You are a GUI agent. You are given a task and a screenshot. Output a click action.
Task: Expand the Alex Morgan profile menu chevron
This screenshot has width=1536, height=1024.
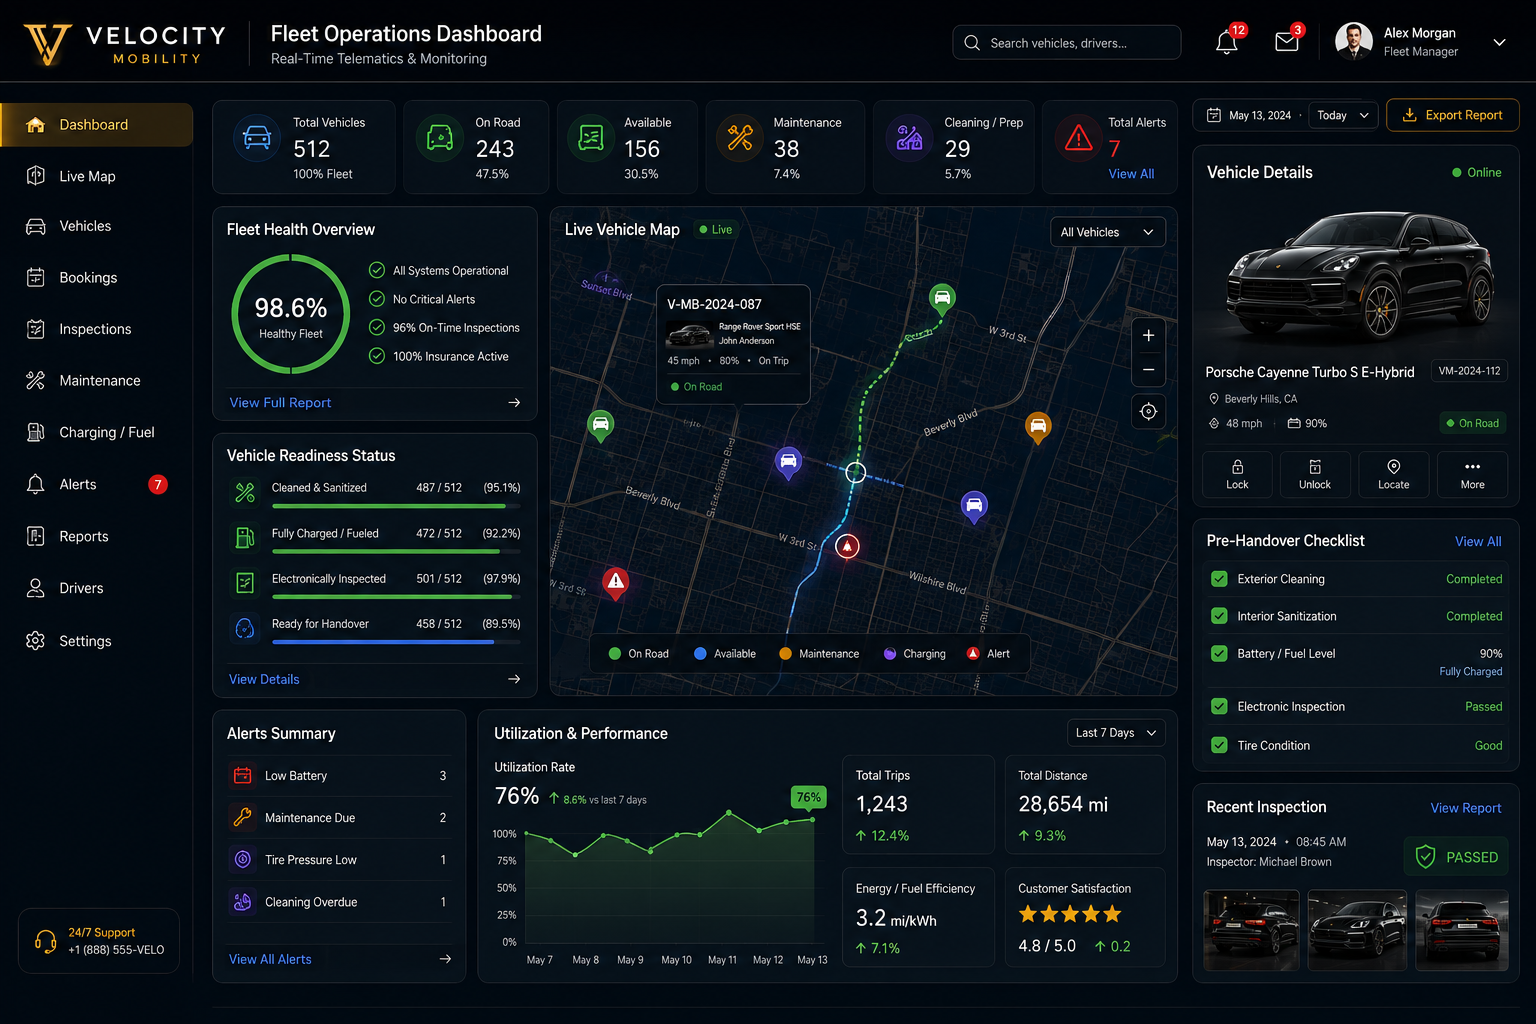click(x=1499, y=43)
